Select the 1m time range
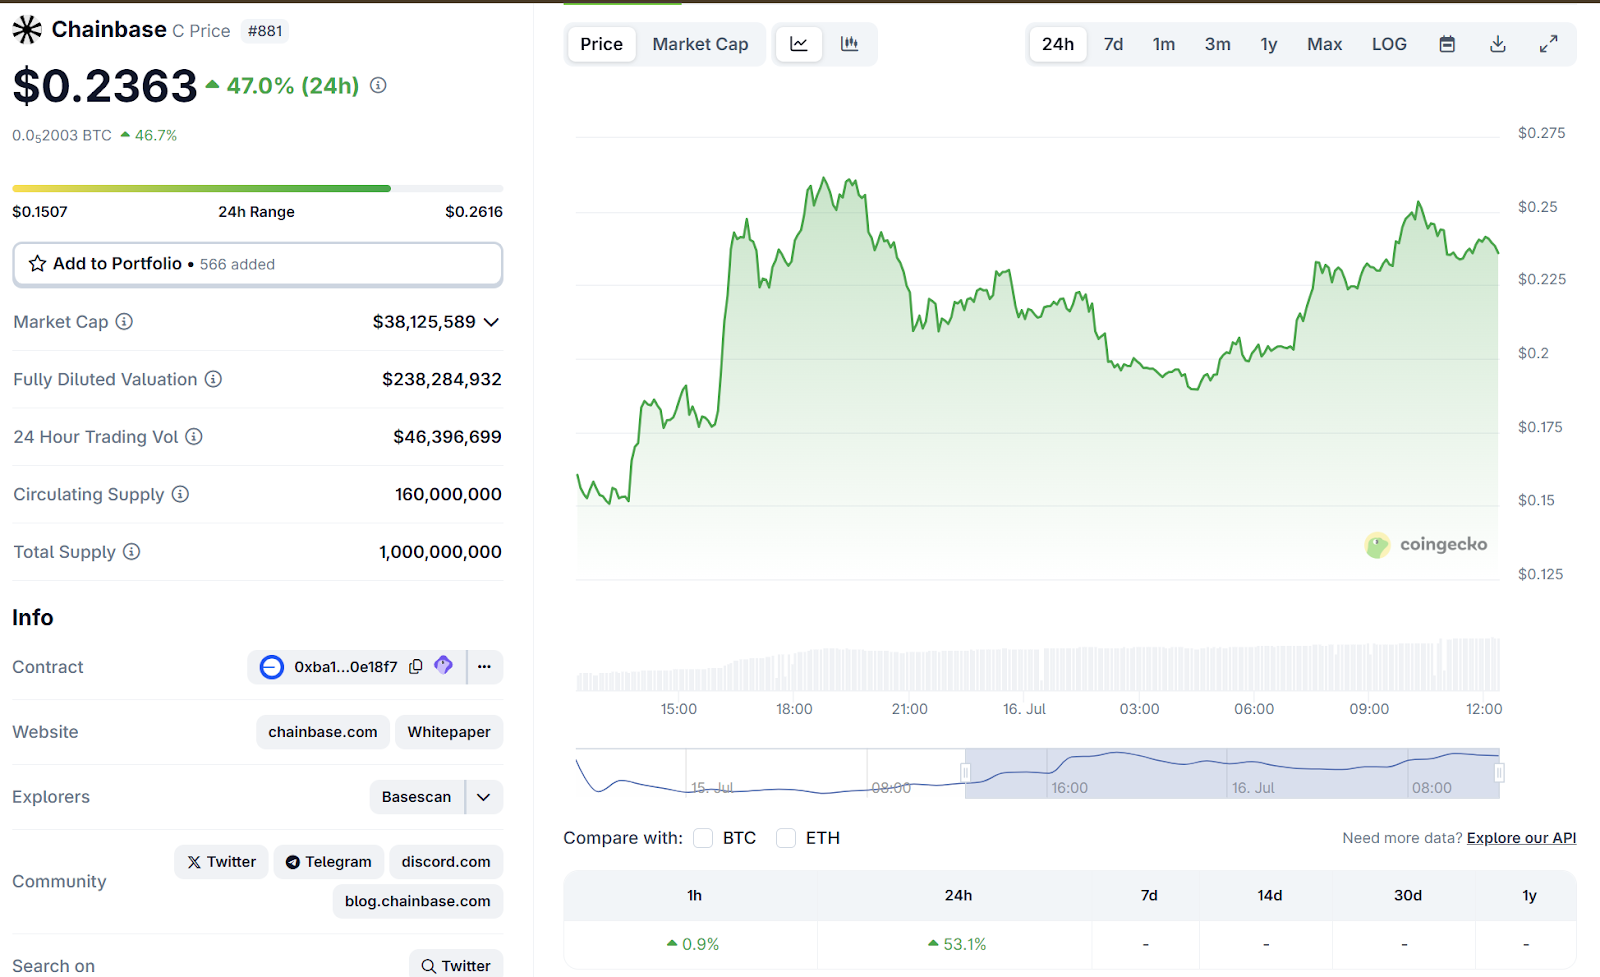1600x977 pixels. [1164, 44]
